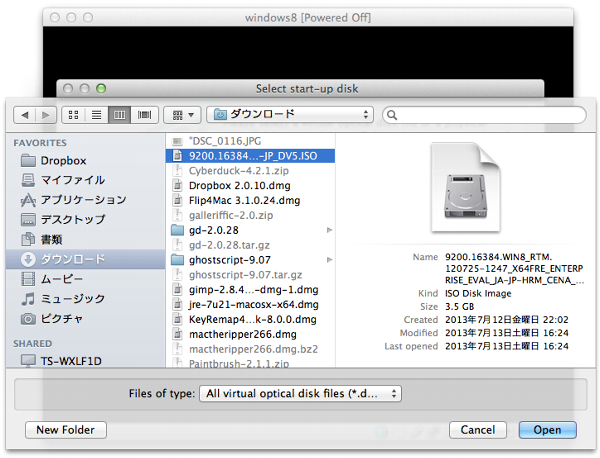The width and height of the screenshot is (600, 458).
Task: Select DSC_0116.JPG in the file list
Action: coord(250,141)
